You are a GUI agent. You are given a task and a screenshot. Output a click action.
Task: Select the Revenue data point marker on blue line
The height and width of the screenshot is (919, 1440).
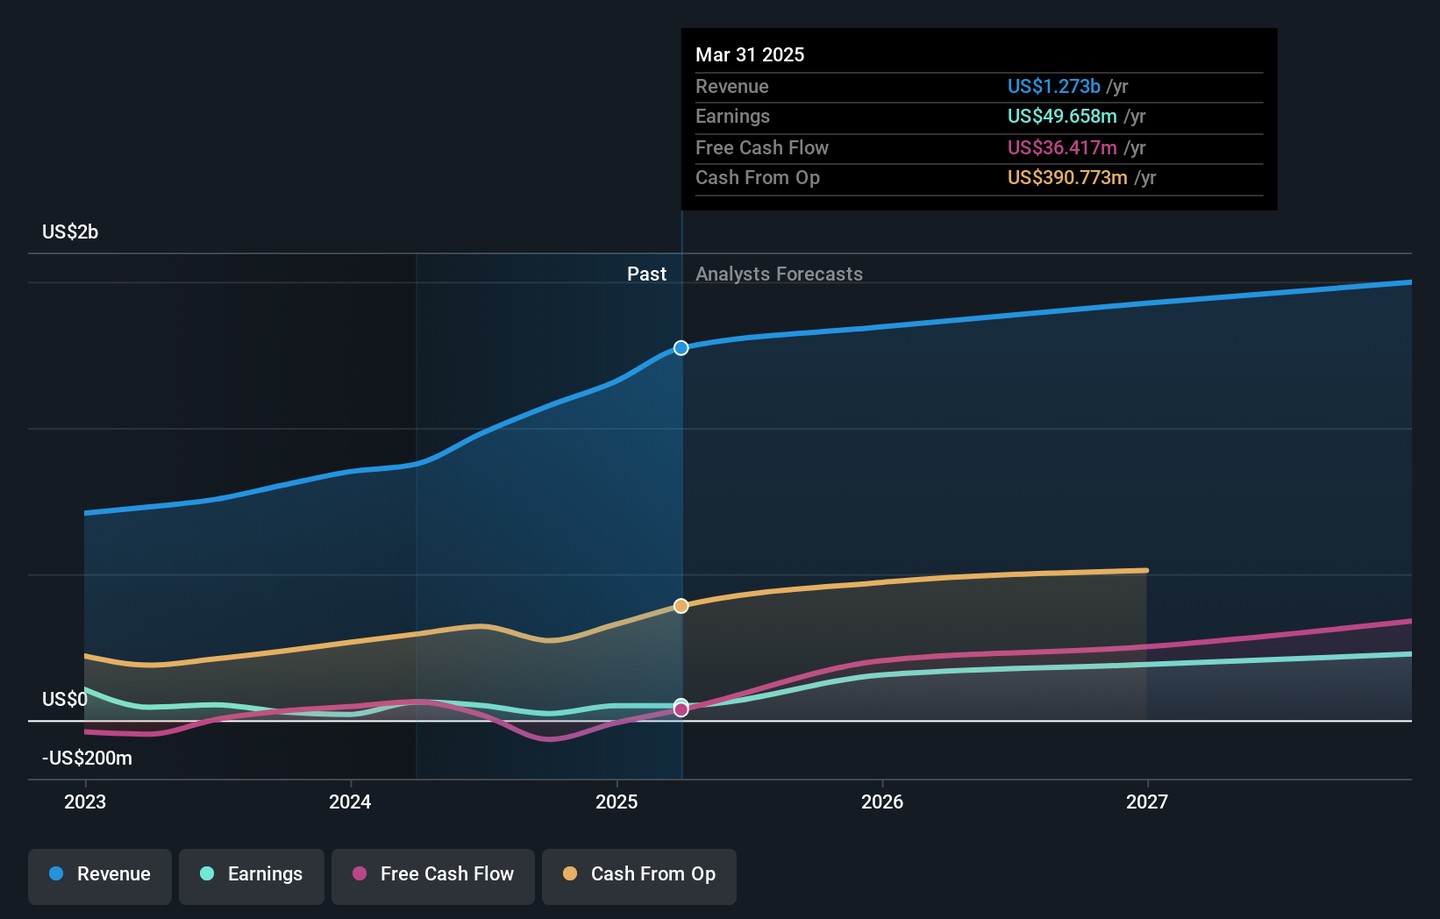click(x=681, y=348)
